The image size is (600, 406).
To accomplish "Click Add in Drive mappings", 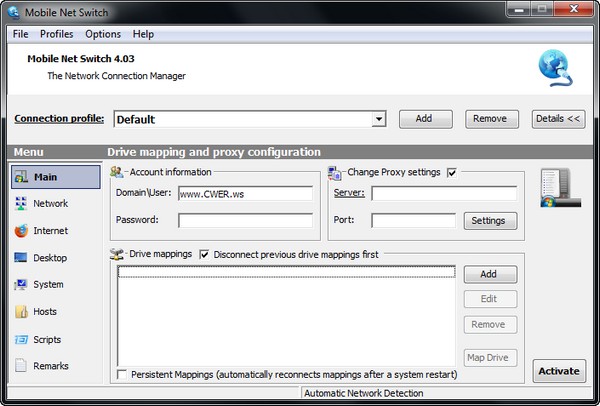I will [x=490, y=274].
